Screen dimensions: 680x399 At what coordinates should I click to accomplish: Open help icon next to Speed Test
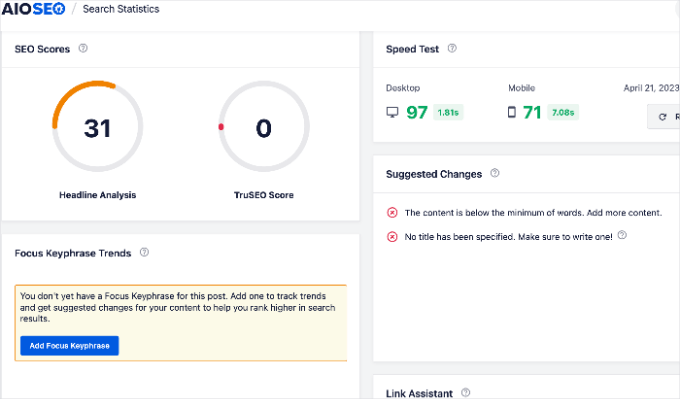[452, 48]
